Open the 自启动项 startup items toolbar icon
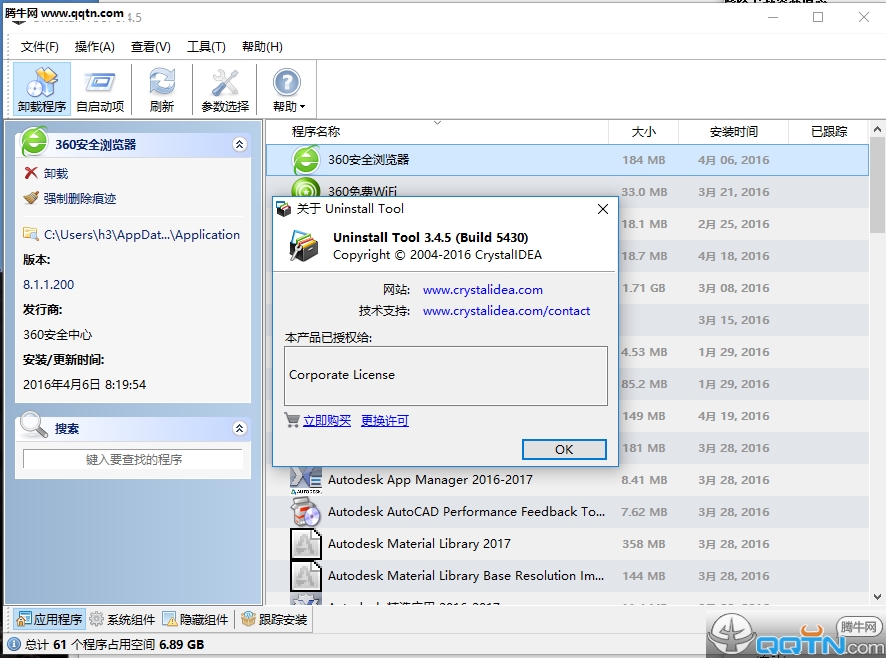 [x=100, y=89]
